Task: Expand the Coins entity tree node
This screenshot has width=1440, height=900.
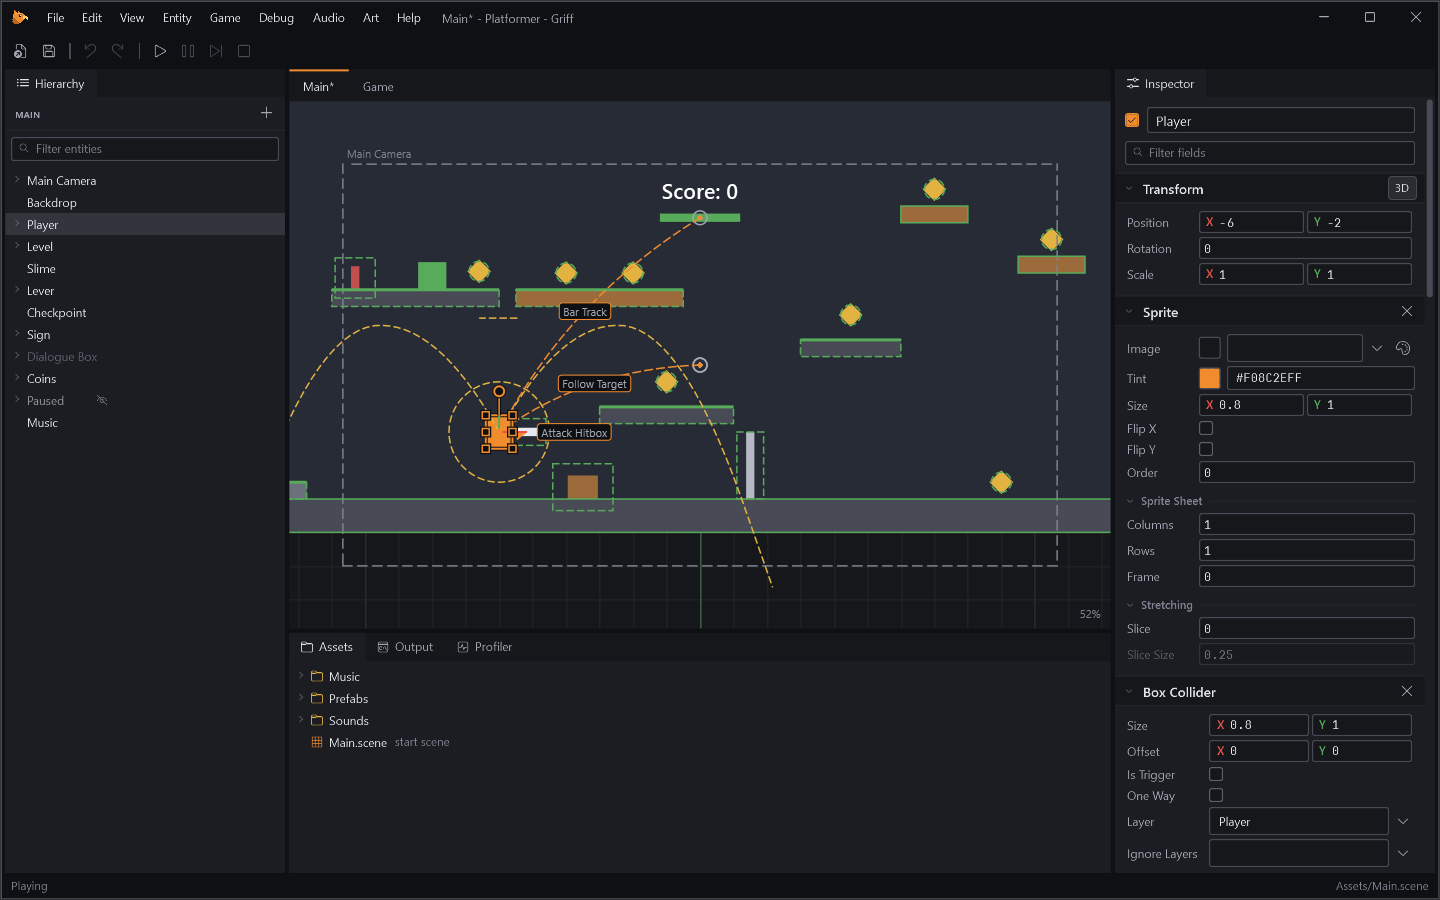Action: [x=17, y=378]
